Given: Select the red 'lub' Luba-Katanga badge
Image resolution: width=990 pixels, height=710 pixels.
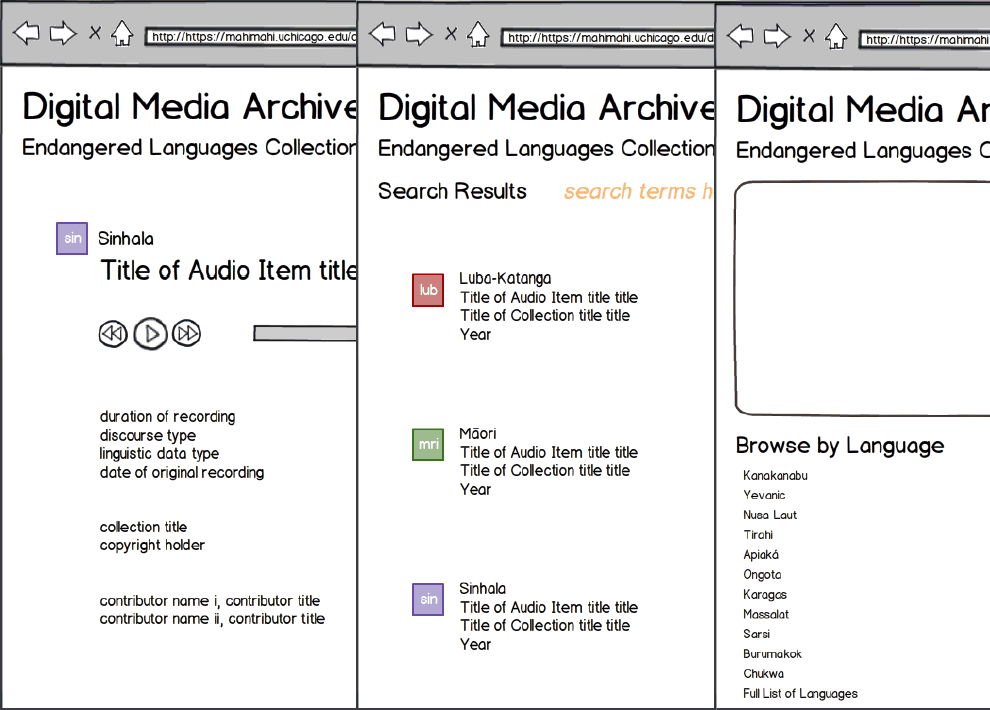Looking at the screenshot, I should pyautogui.click(x=428, y=290).
